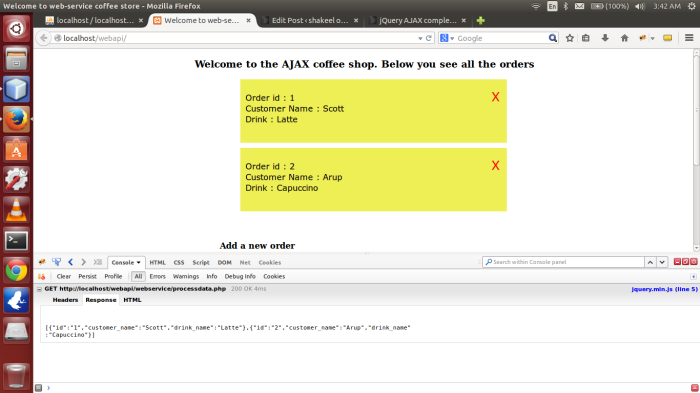
Task: Open the URL bar history dropdown
Action: 420,38
